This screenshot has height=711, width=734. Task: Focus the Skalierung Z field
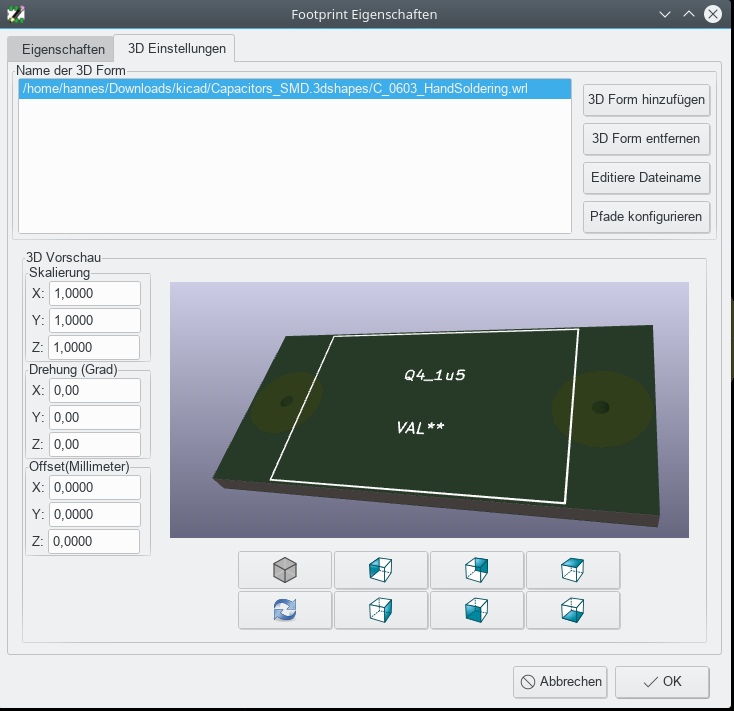(x=94, y=347)
